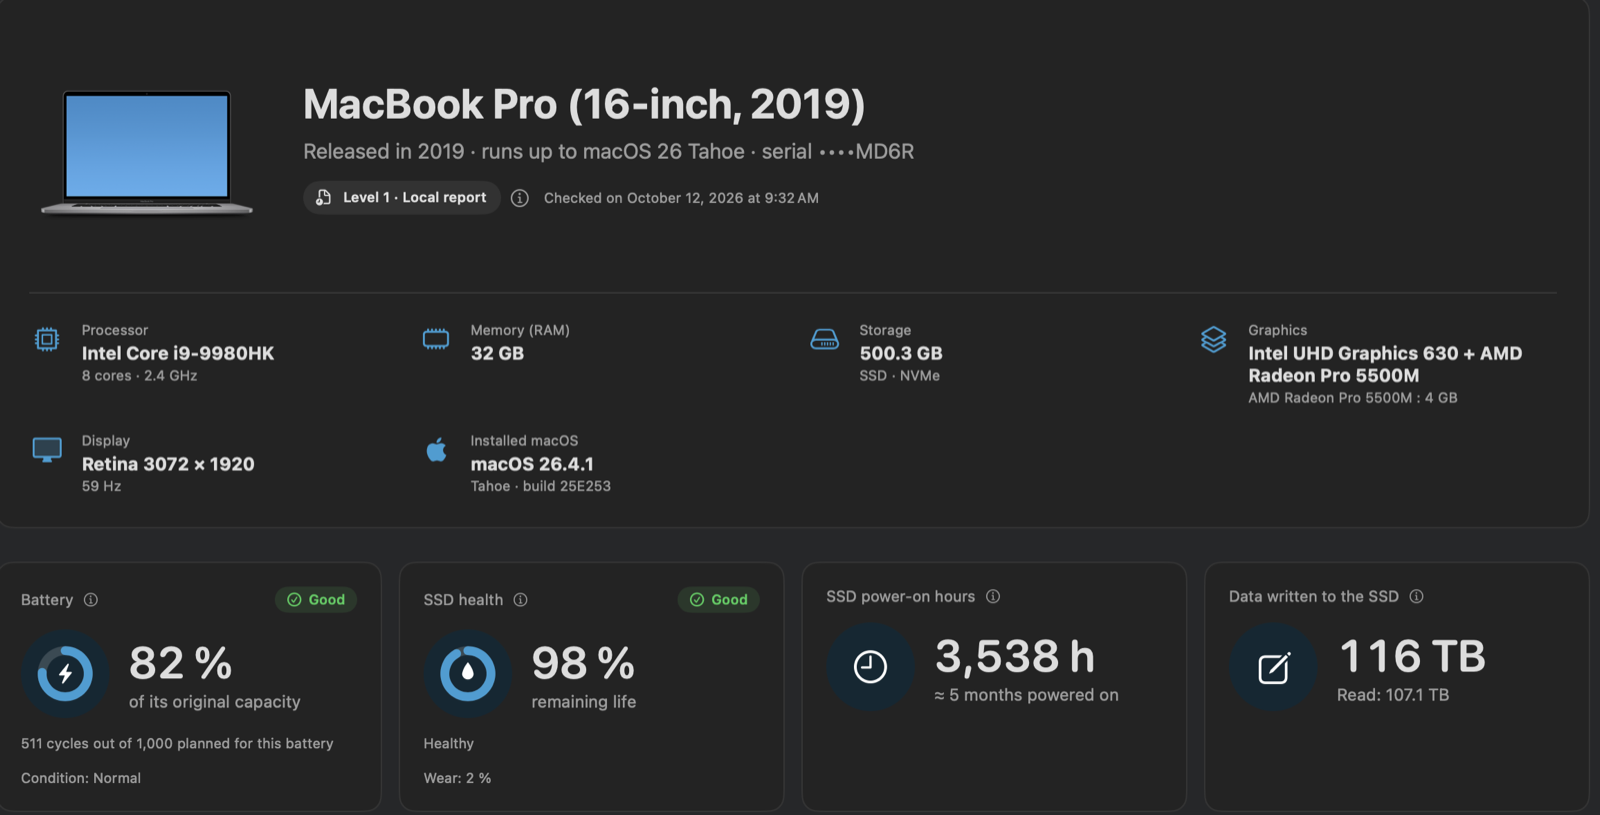1600x815 pixels.
Task: Open the Battery info icon
Action: pyautogui.click(x=91, y=600)
